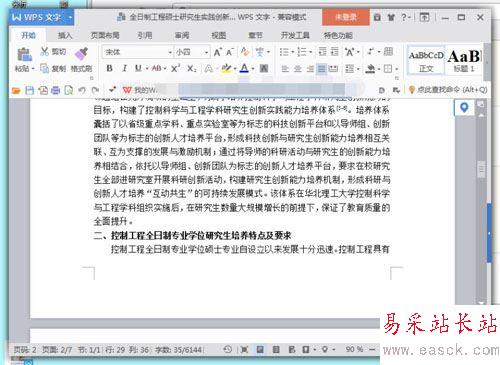The height and width of the screenshot is (365, 500).
Task: Switch to the 插入 tab
Action: [x=65, y=35]
